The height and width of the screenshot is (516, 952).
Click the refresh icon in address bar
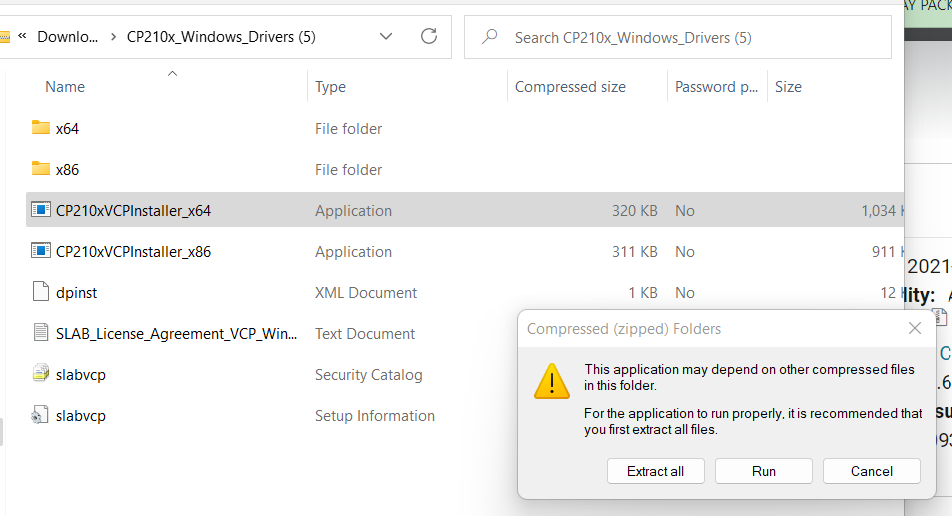coord(429,37)
